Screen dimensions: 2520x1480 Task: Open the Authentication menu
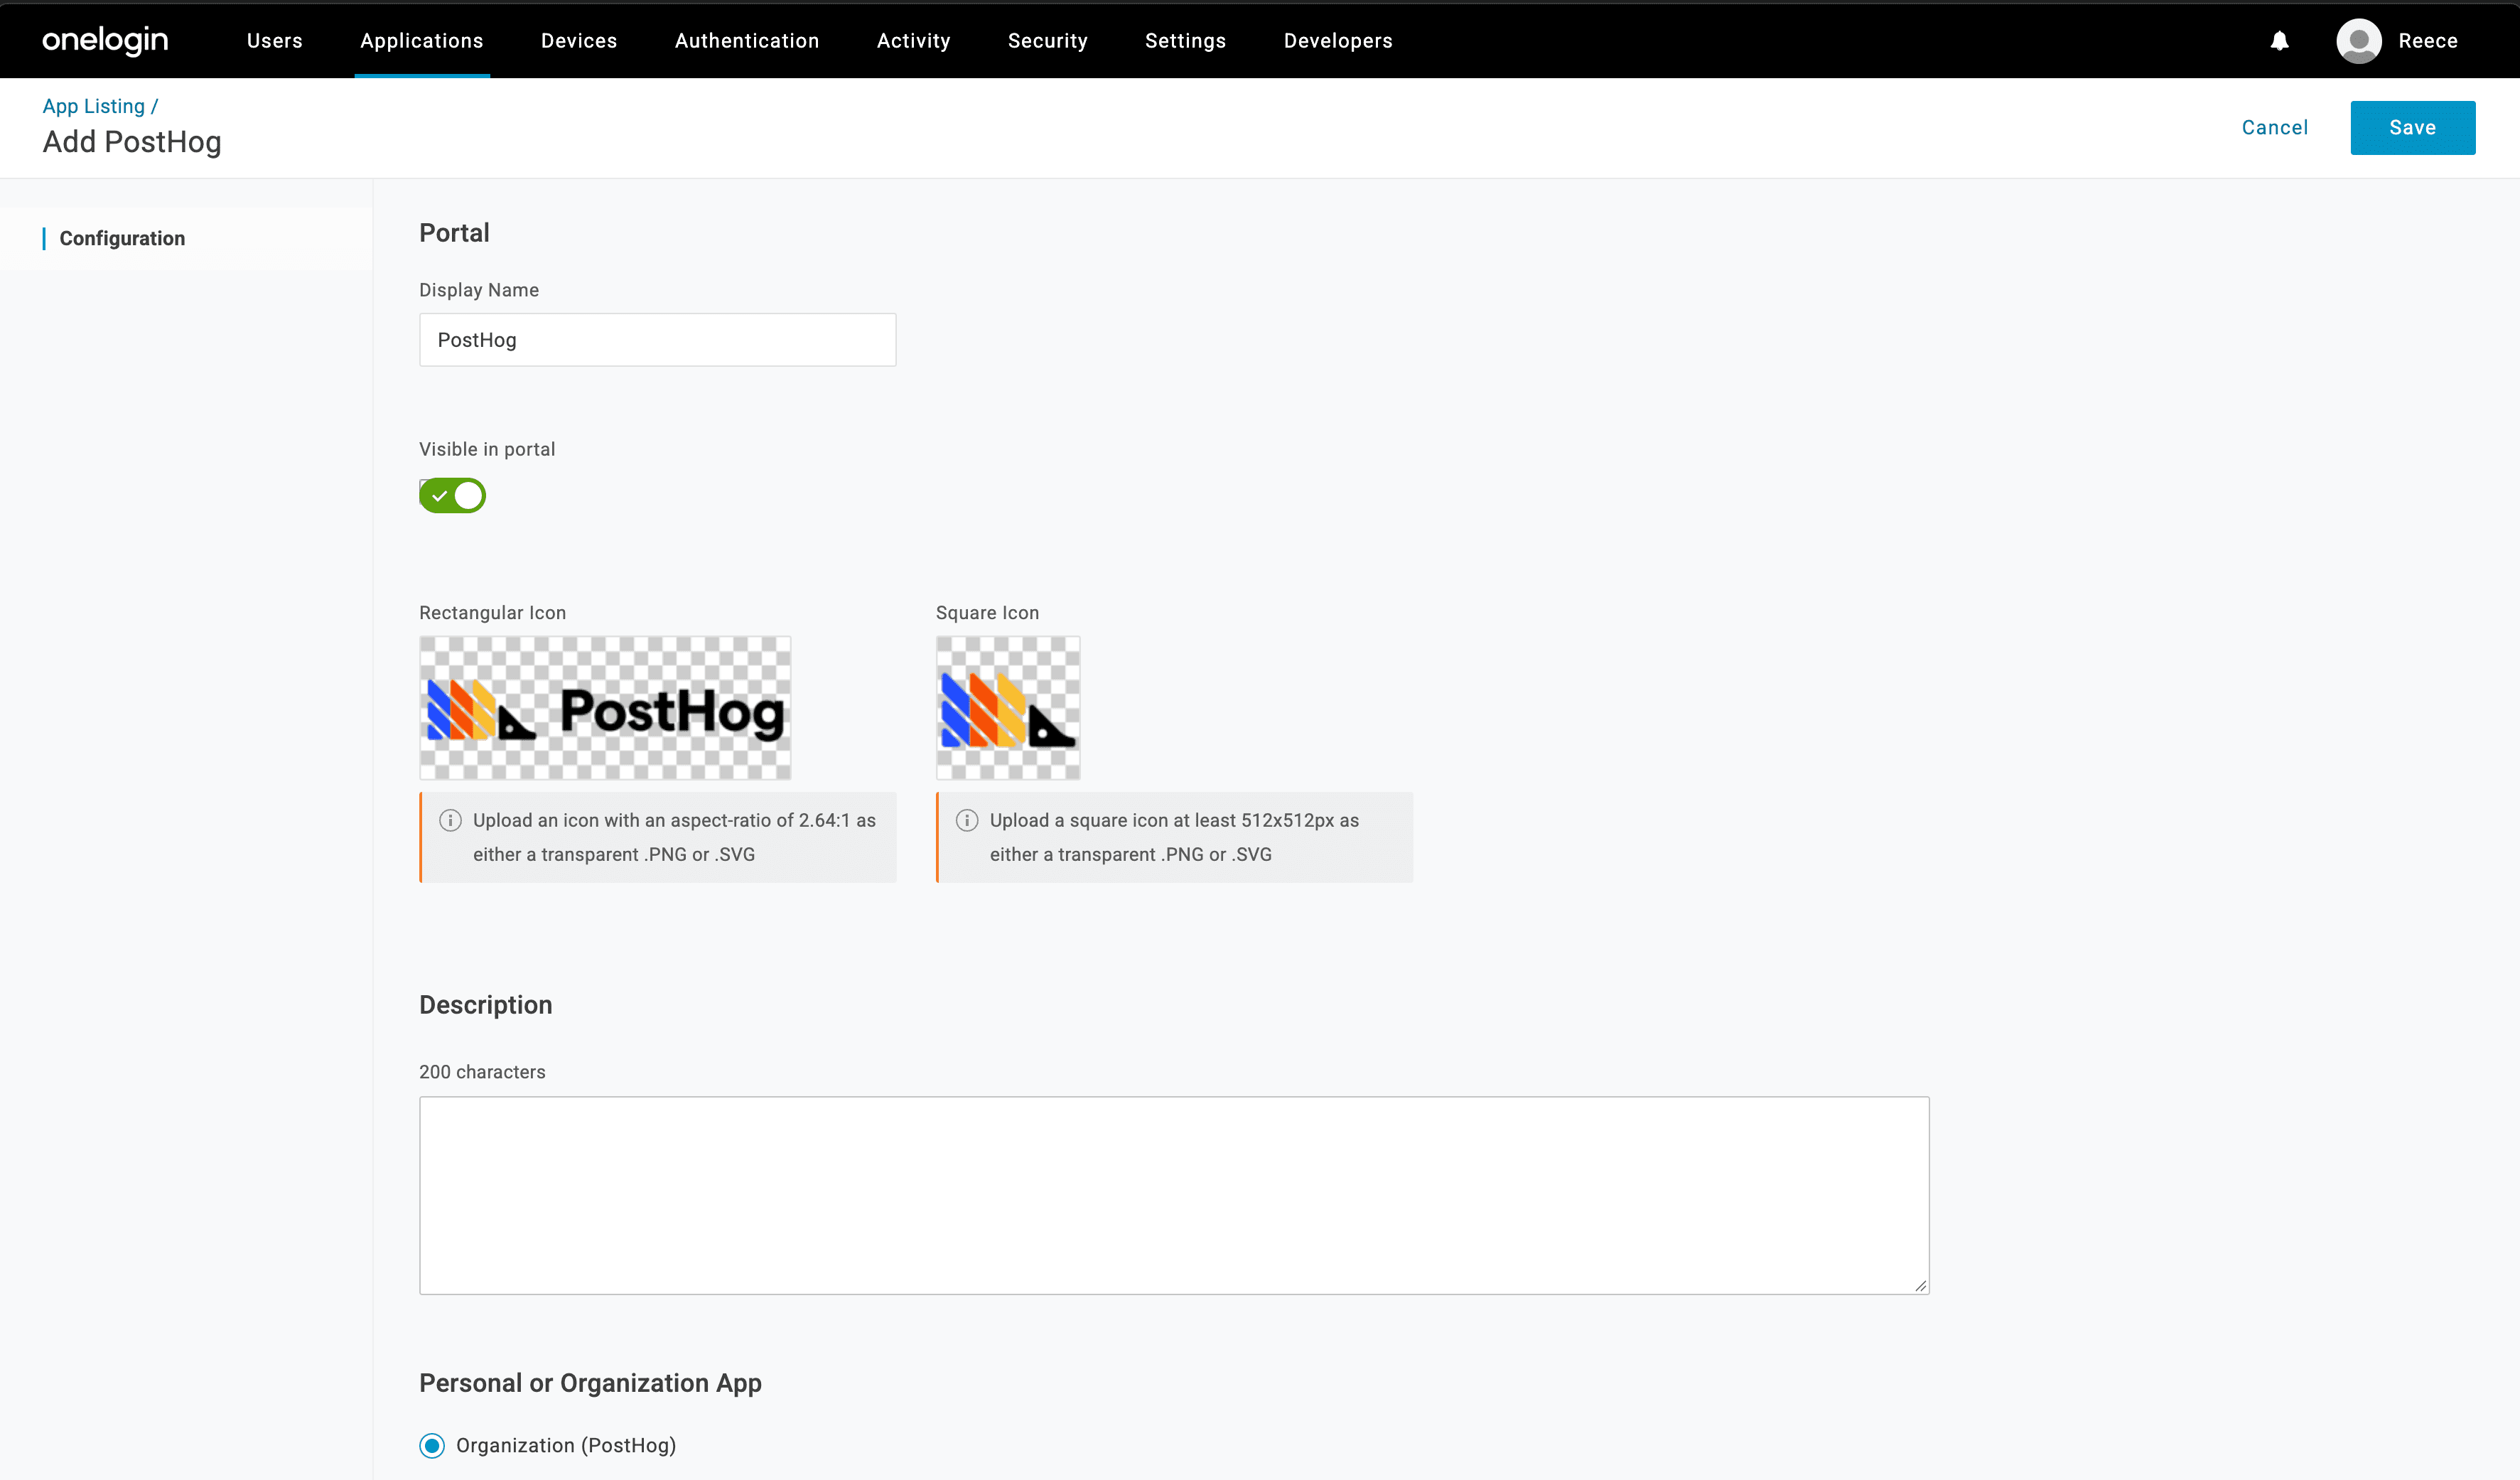747,41
